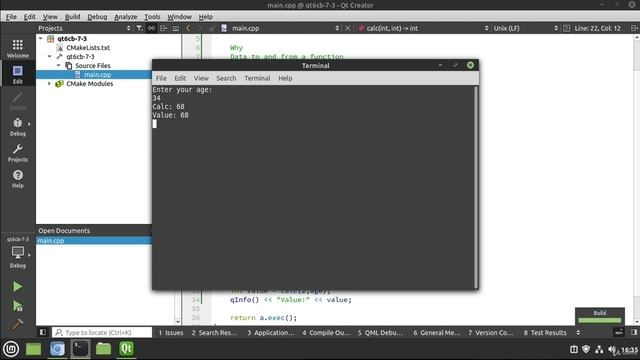
Task: Toggle synchronize with editor link icon
Action: click(151, 28)
